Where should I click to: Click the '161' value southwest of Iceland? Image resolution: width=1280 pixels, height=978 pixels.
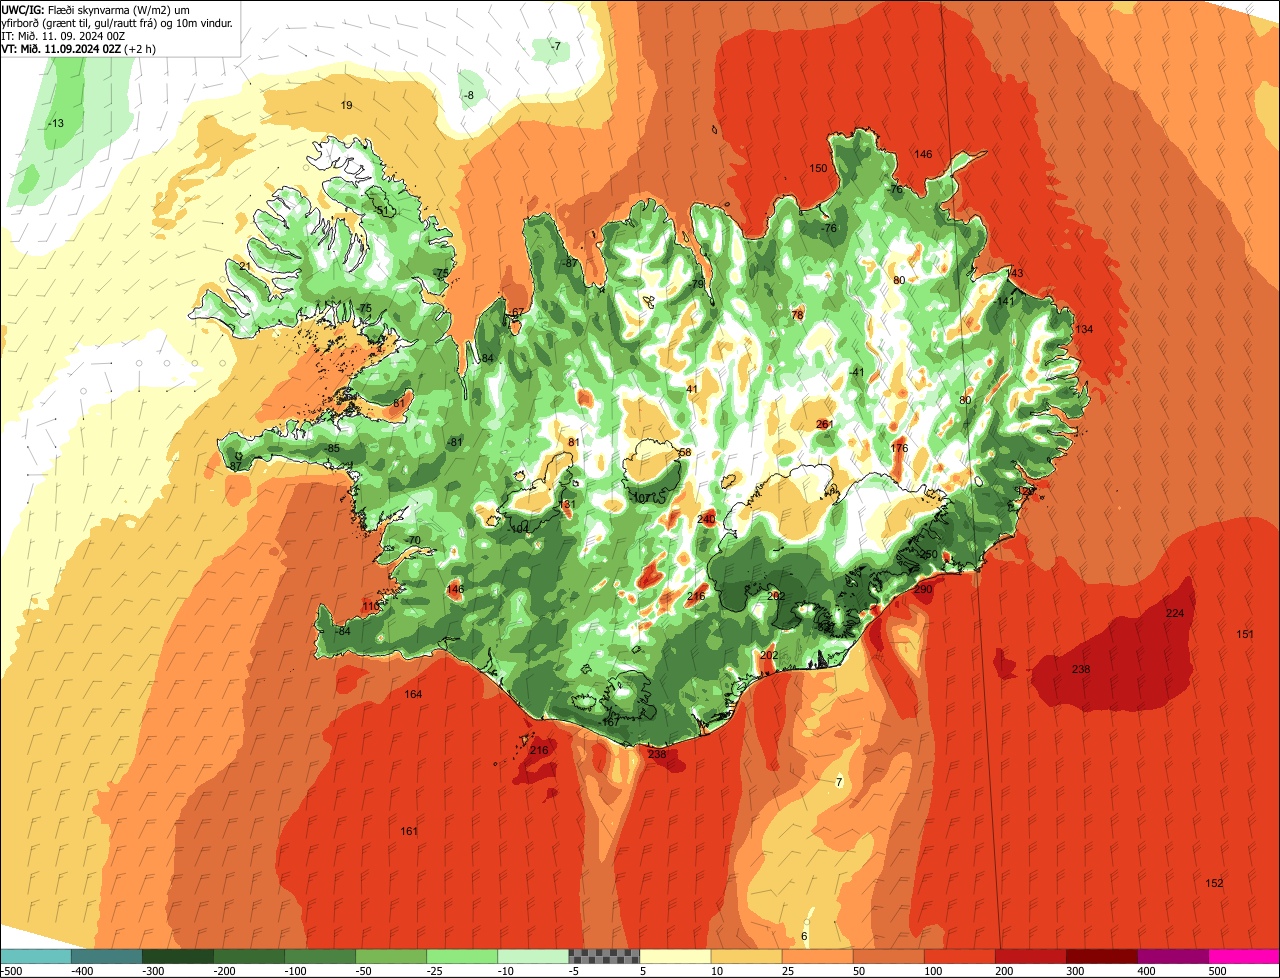[409, 831]
